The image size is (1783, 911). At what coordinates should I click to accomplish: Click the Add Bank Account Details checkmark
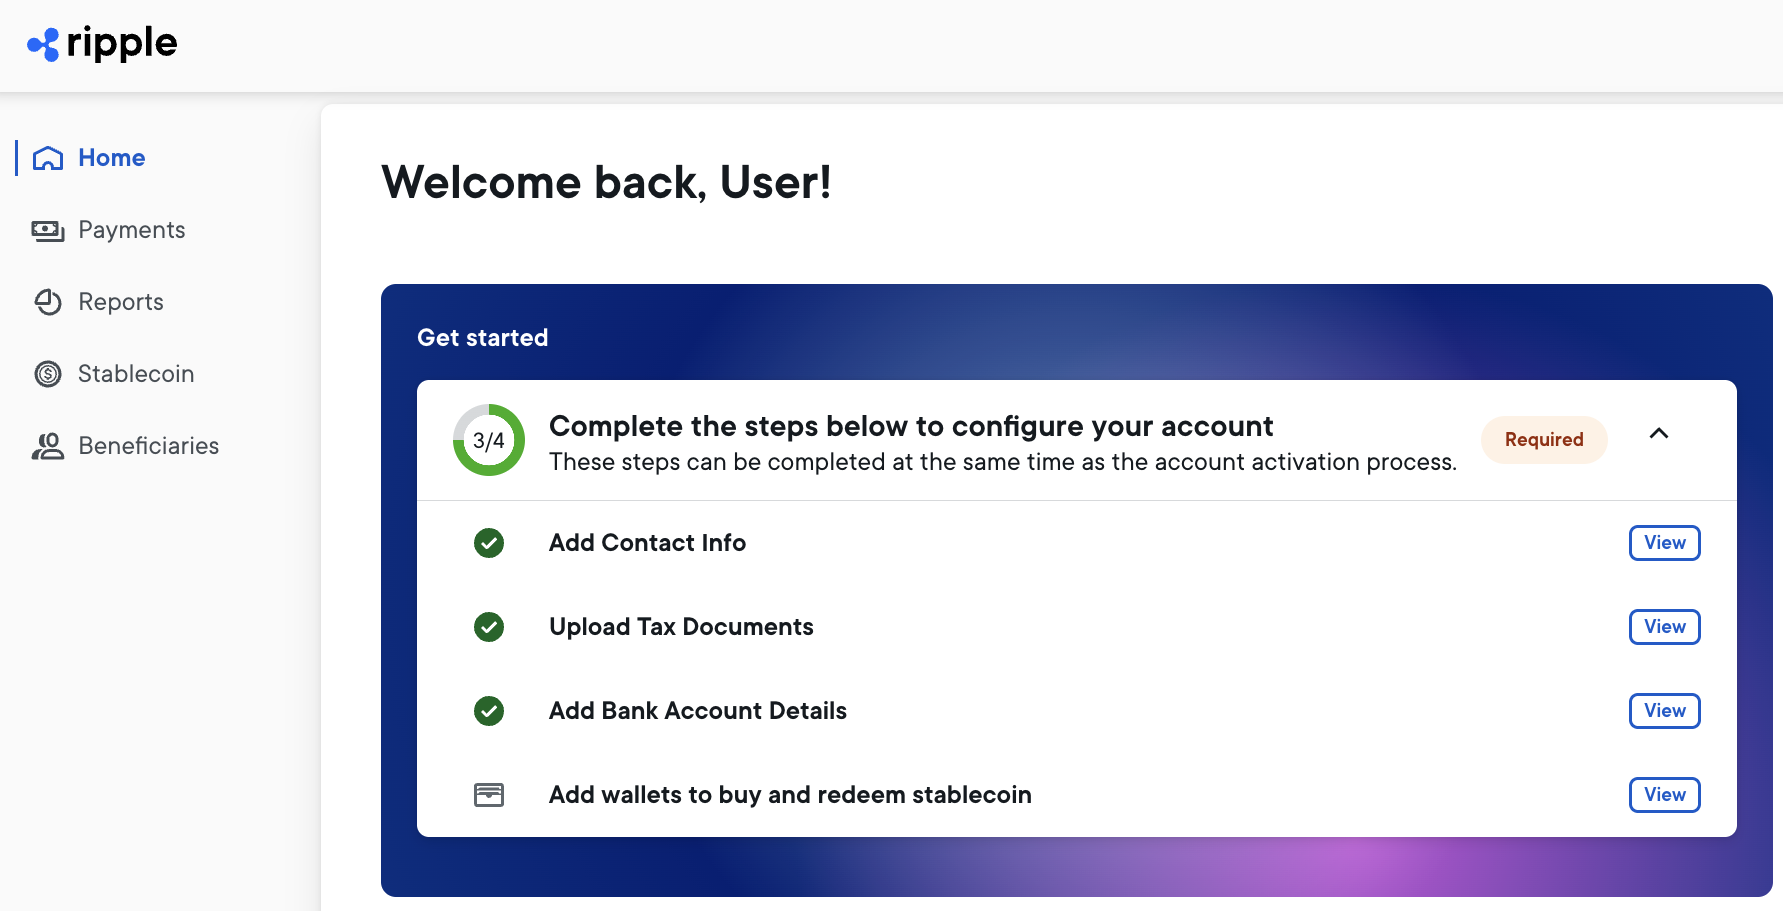point(488,711)
